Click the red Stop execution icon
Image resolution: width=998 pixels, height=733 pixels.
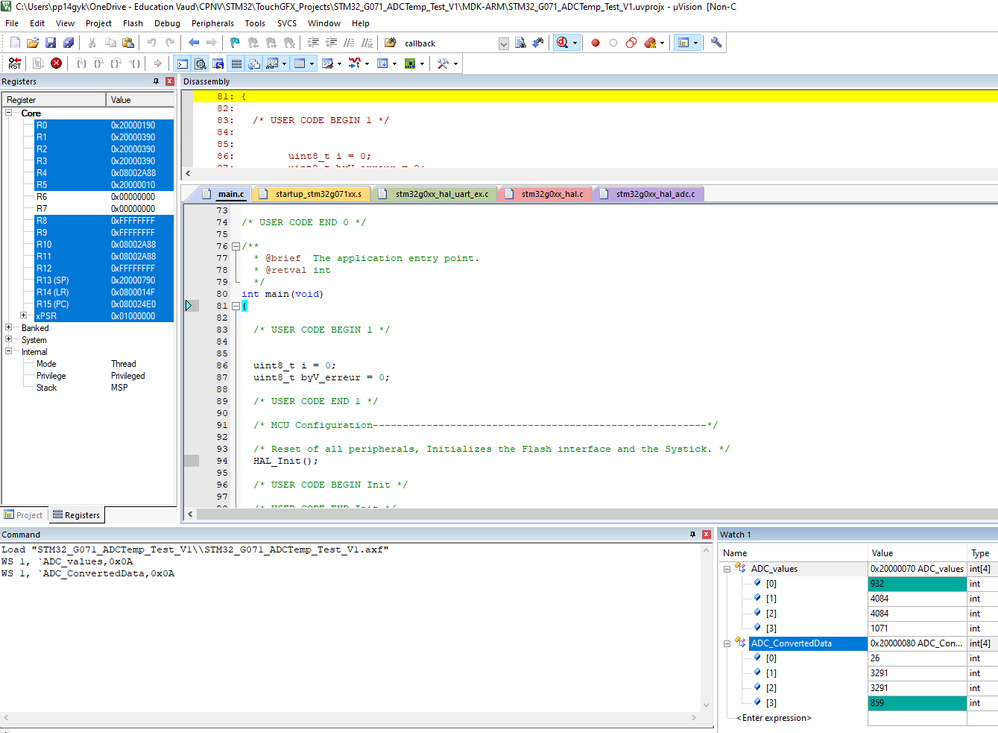pyautogui.click(x=56, y=63)
